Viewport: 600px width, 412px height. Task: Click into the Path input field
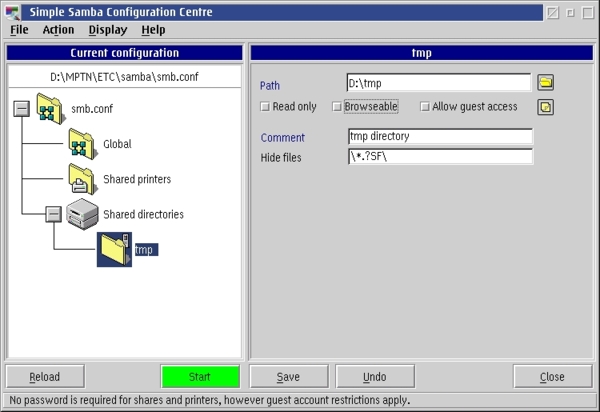point(439,83)
